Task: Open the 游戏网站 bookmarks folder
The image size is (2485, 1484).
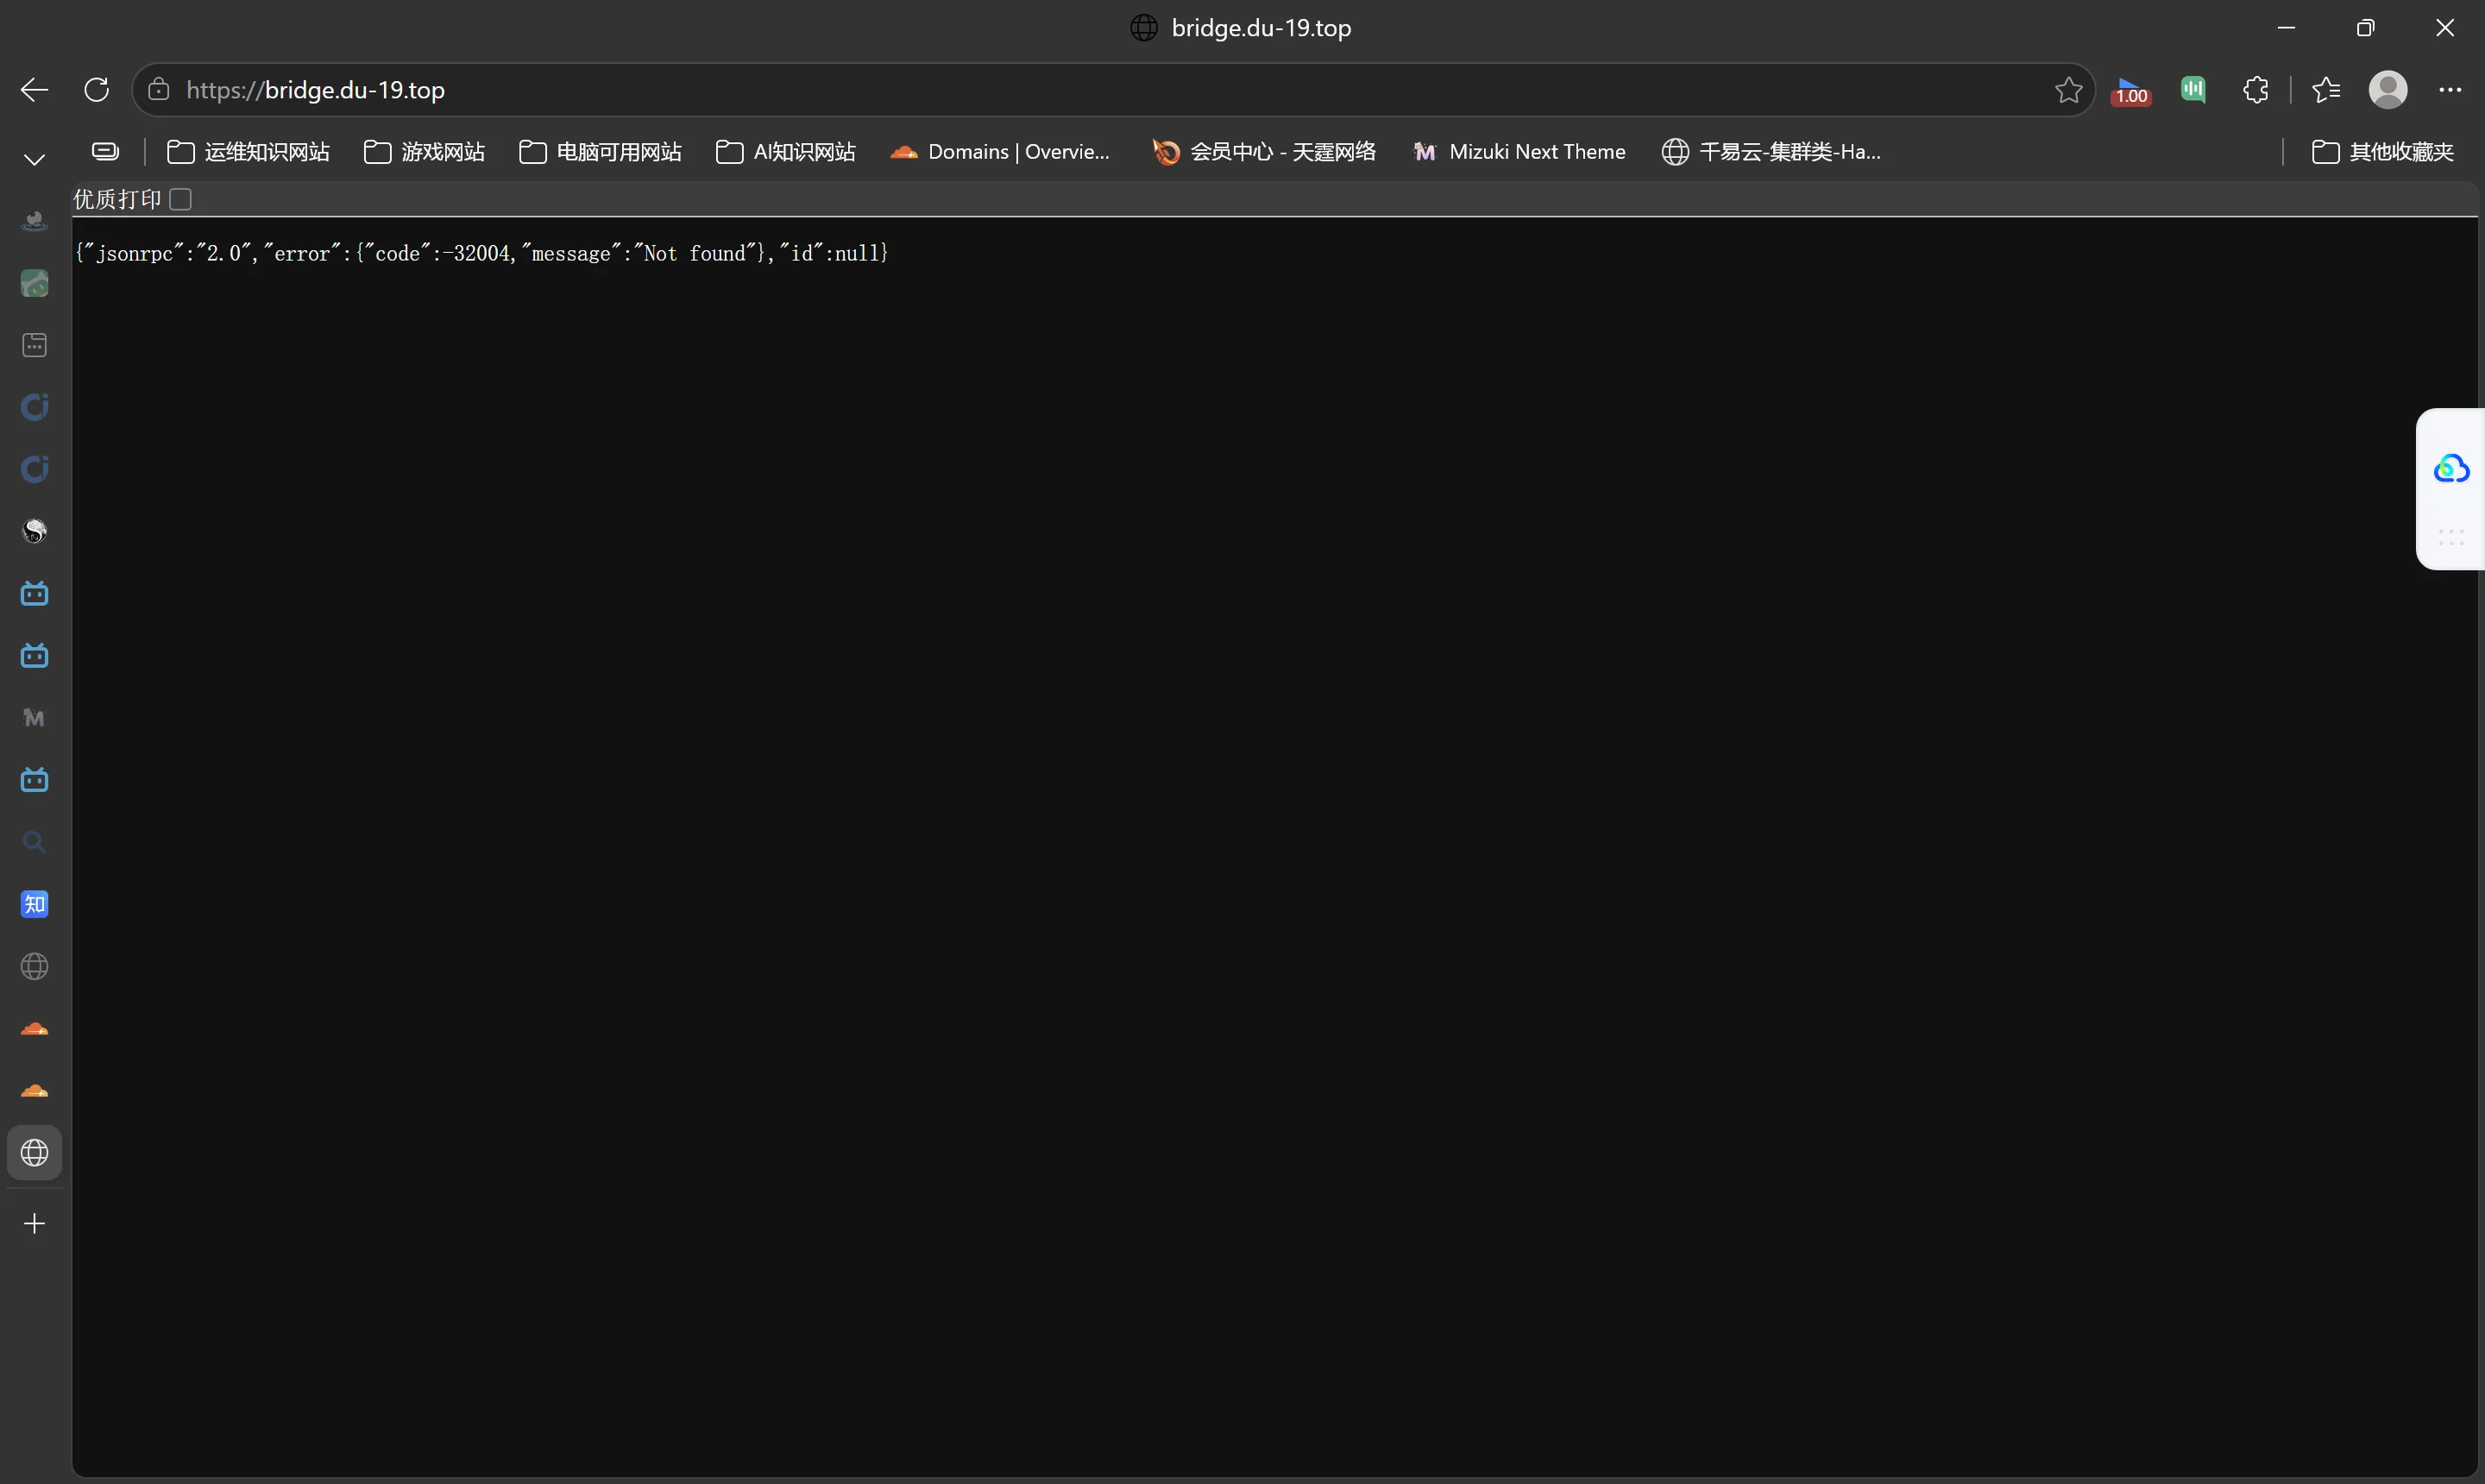Action: (x=424, y=151)
